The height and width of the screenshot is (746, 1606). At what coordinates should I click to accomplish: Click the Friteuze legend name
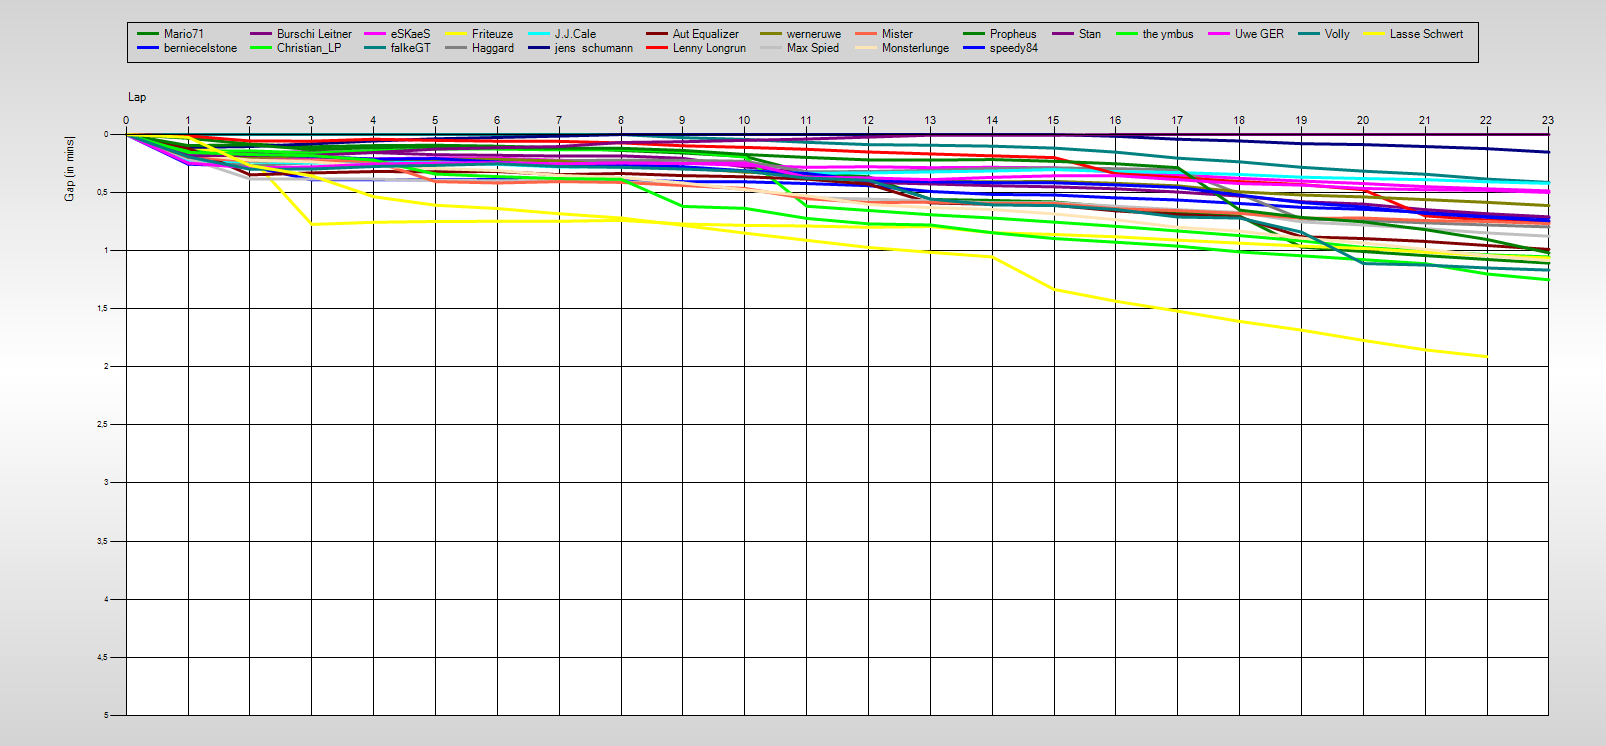click(492, 34)
